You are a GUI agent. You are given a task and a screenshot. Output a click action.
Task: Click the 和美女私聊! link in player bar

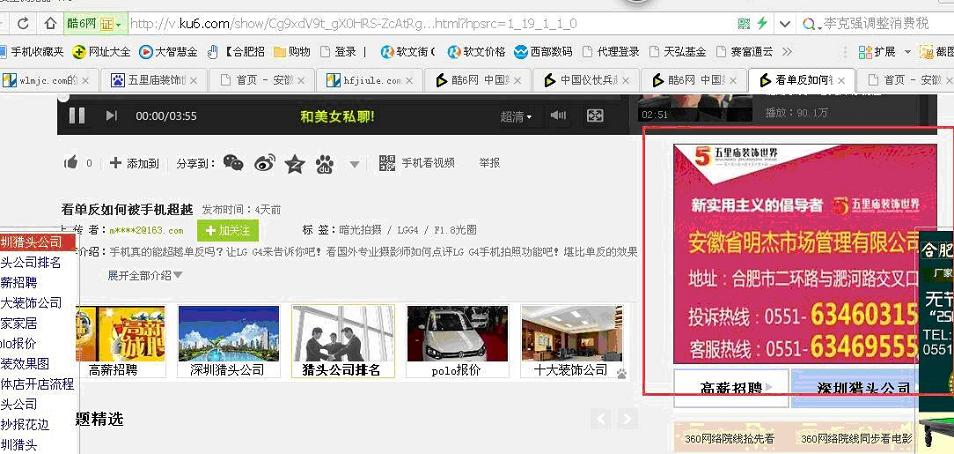coord(337,116)
